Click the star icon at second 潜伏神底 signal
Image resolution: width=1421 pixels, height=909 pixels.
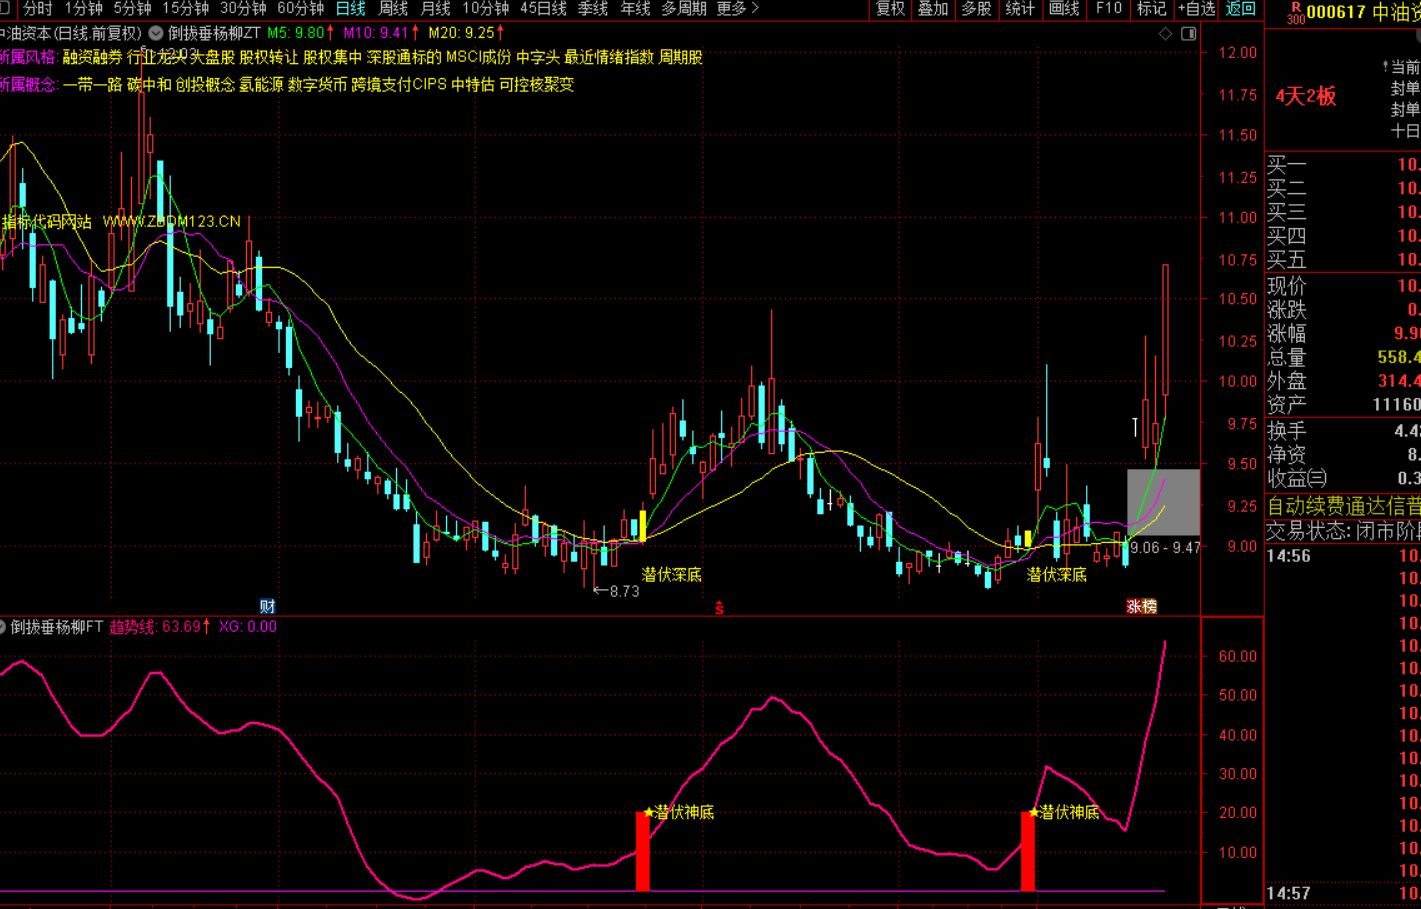(1033, 812)
